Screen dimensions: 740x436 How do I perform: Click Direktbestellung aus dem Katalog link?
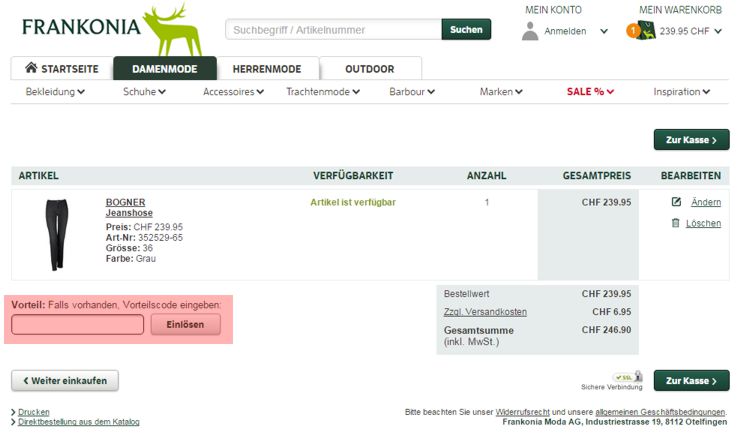click(x=79, y=422)
